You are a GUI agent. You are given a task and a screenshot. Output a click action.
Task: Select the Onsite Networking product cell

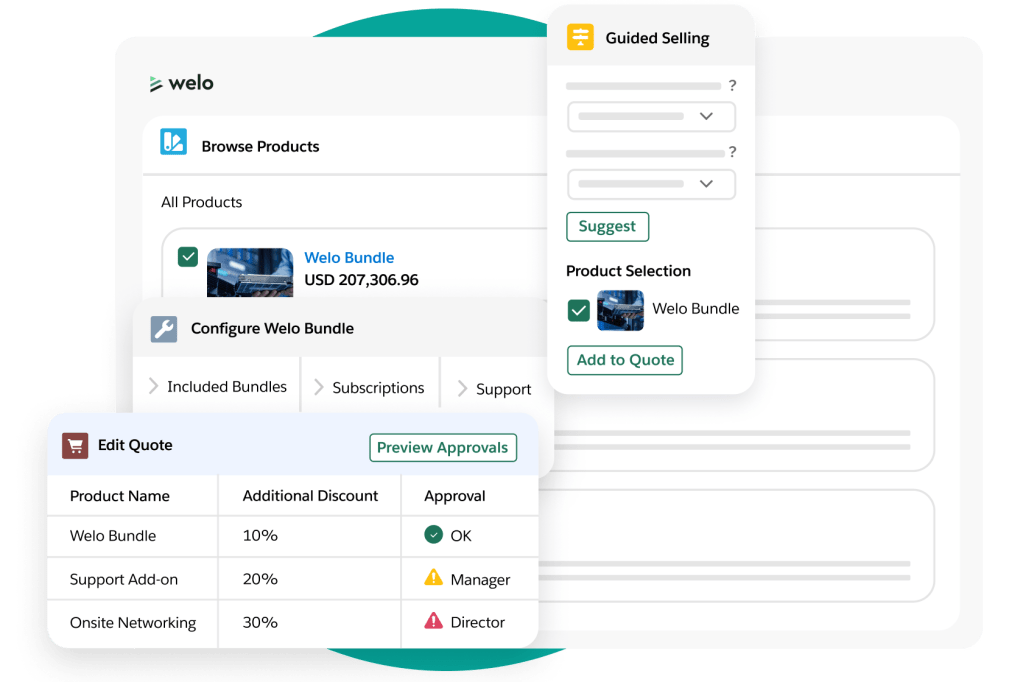(x=133, y=623)
